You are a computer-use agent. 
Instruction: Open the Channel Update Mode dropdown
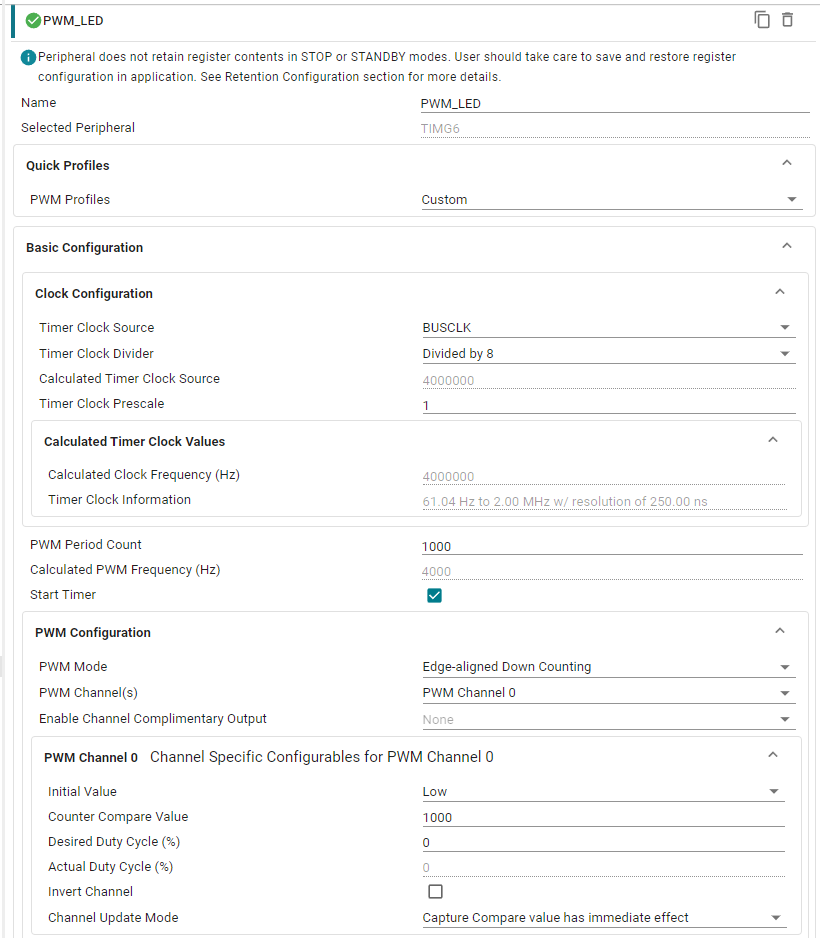pos(603,918)
